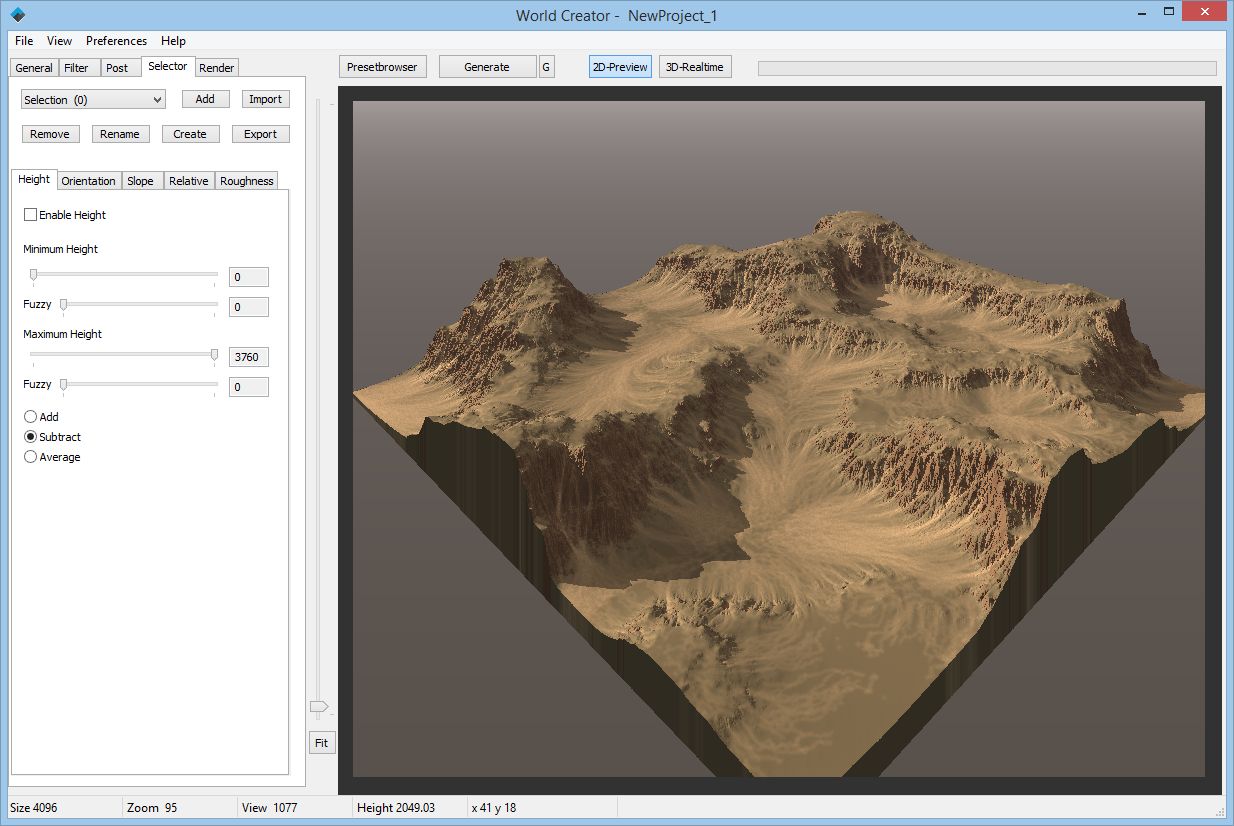Click the Maximum Height slider handle
1234x826 pixels.
click(x=214, y=355)
